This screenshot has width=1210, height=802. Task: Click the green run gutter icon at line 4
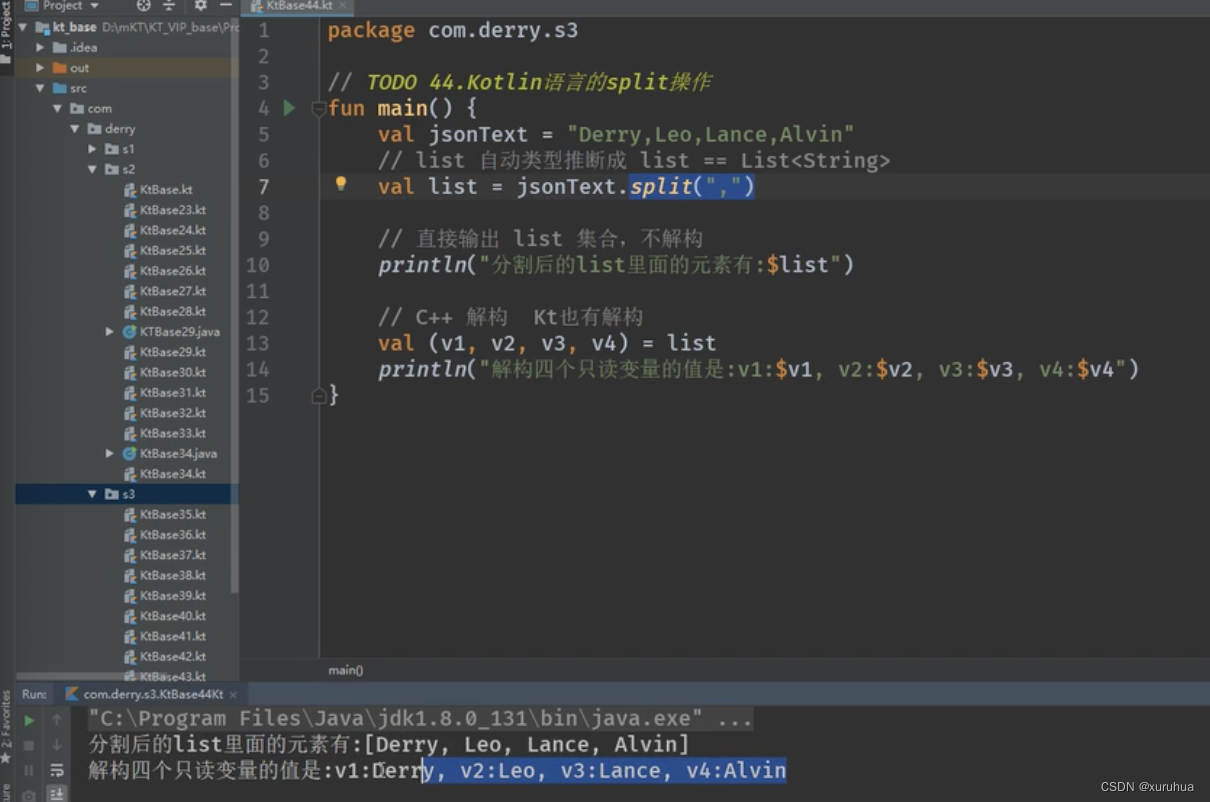(x=290, y=108)
